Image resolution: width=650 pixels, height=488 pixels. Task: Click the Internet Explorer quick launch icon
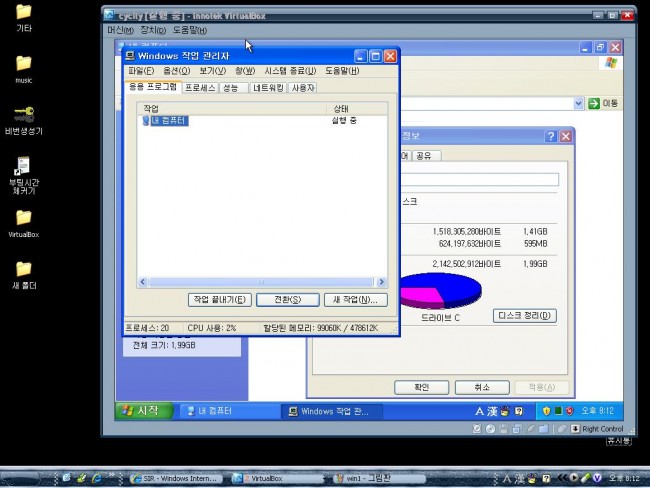(97, 478)
